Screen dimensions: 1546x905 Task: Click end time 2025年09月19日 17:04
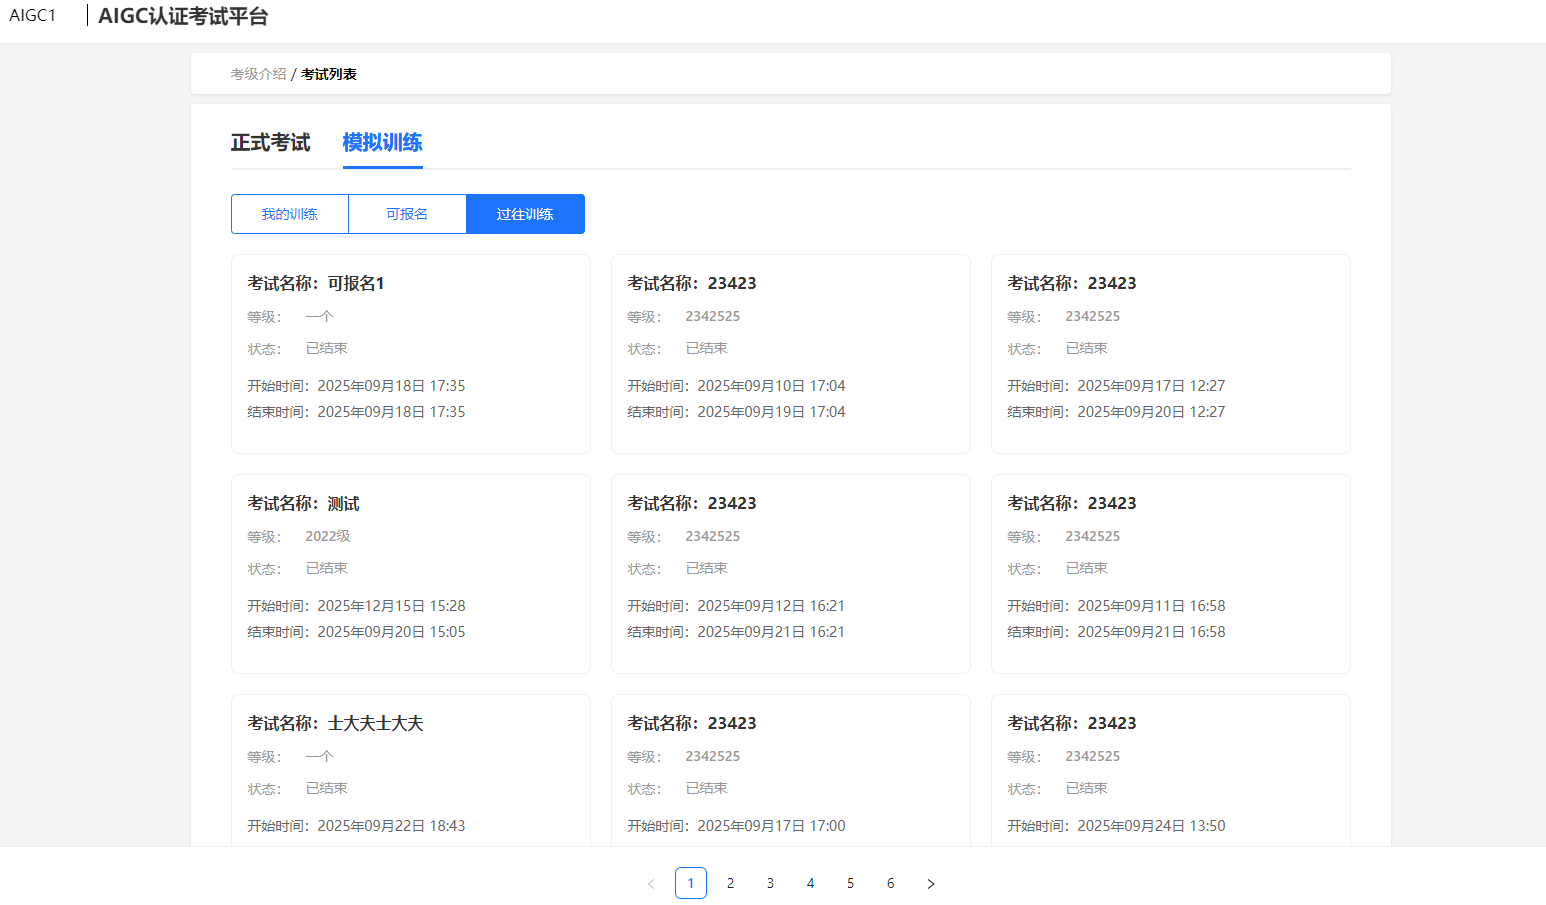[771, 412]
